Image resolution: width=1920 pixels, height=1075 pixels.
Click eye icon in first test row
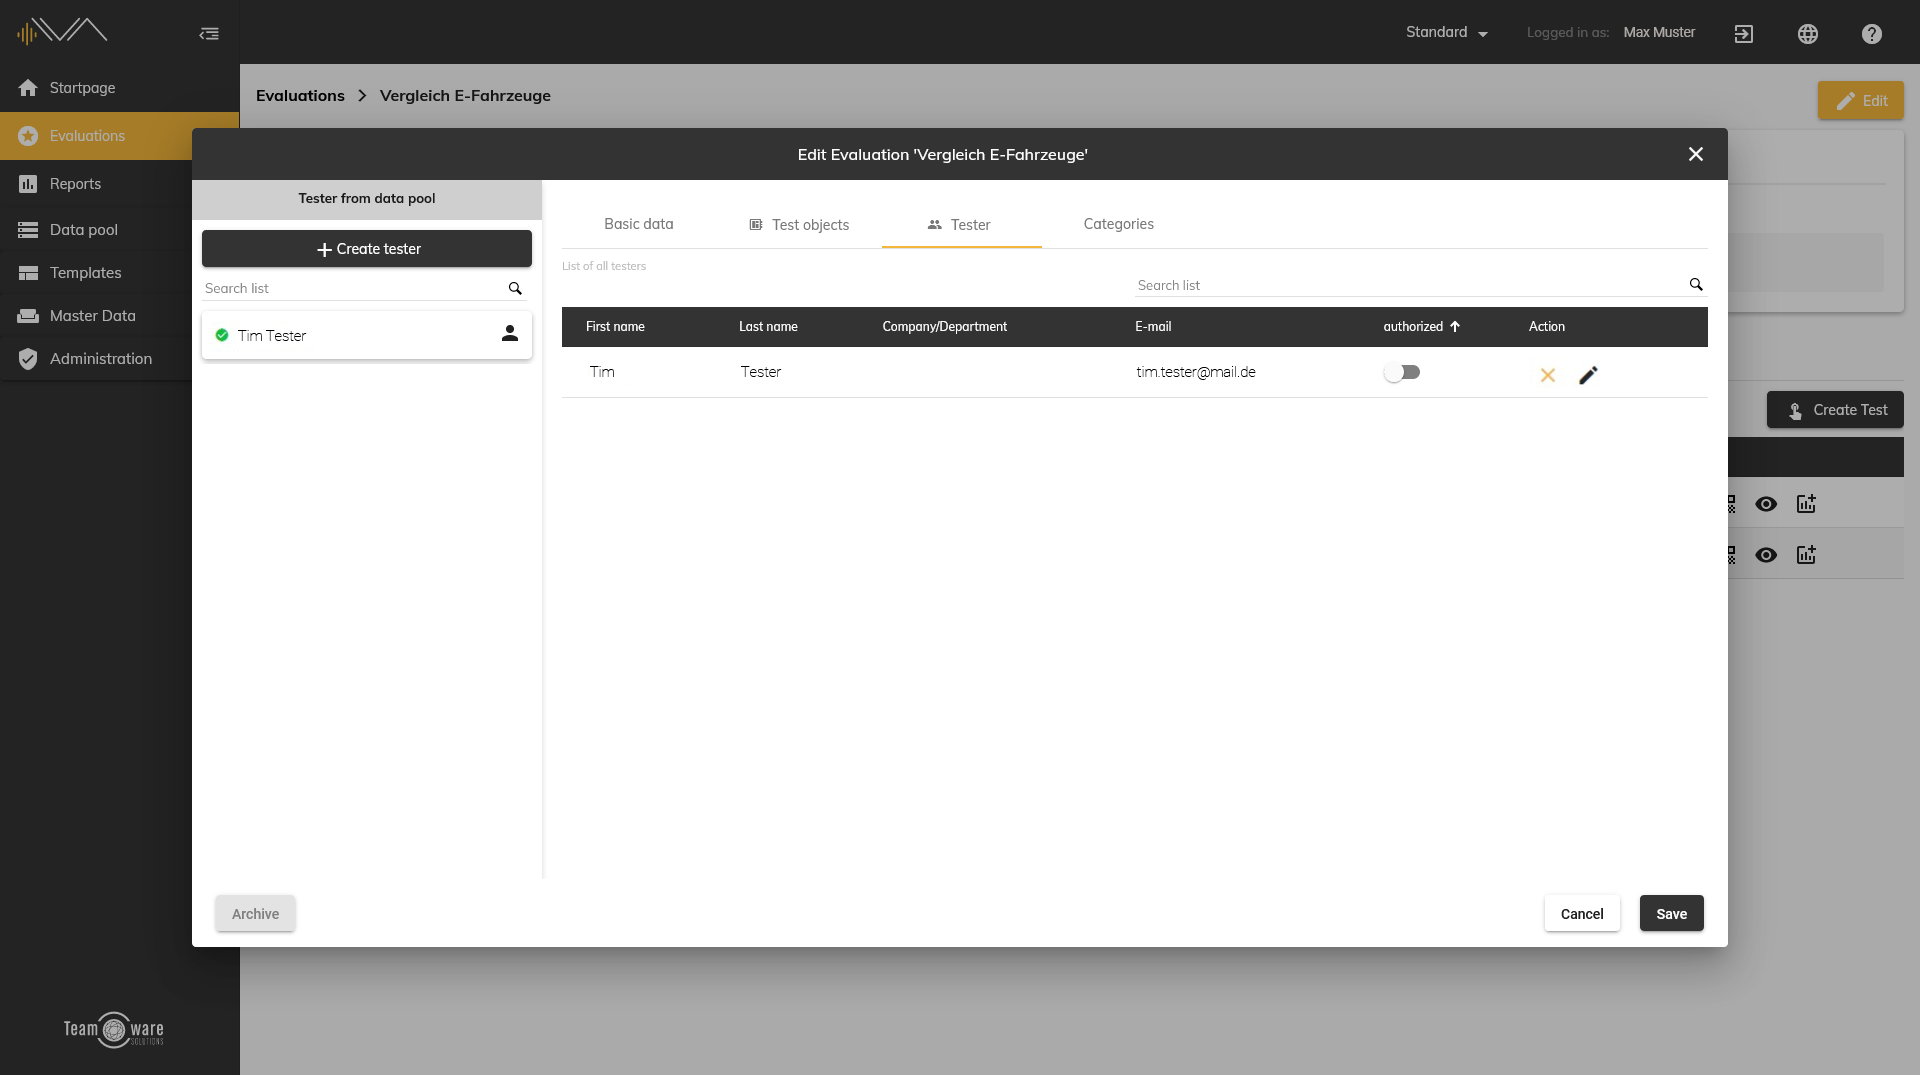point(1766,504)
